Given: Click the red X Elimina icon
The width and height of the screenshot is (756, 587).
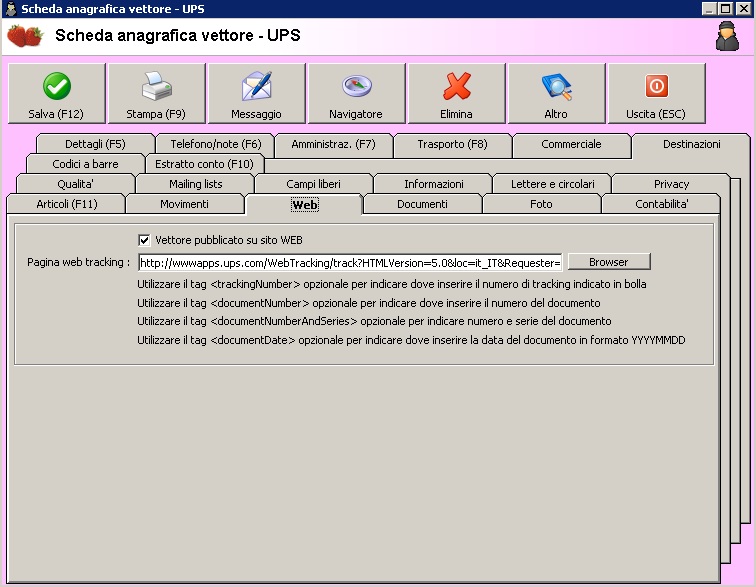Looking at the screenshot, I should tap(457, 86).
